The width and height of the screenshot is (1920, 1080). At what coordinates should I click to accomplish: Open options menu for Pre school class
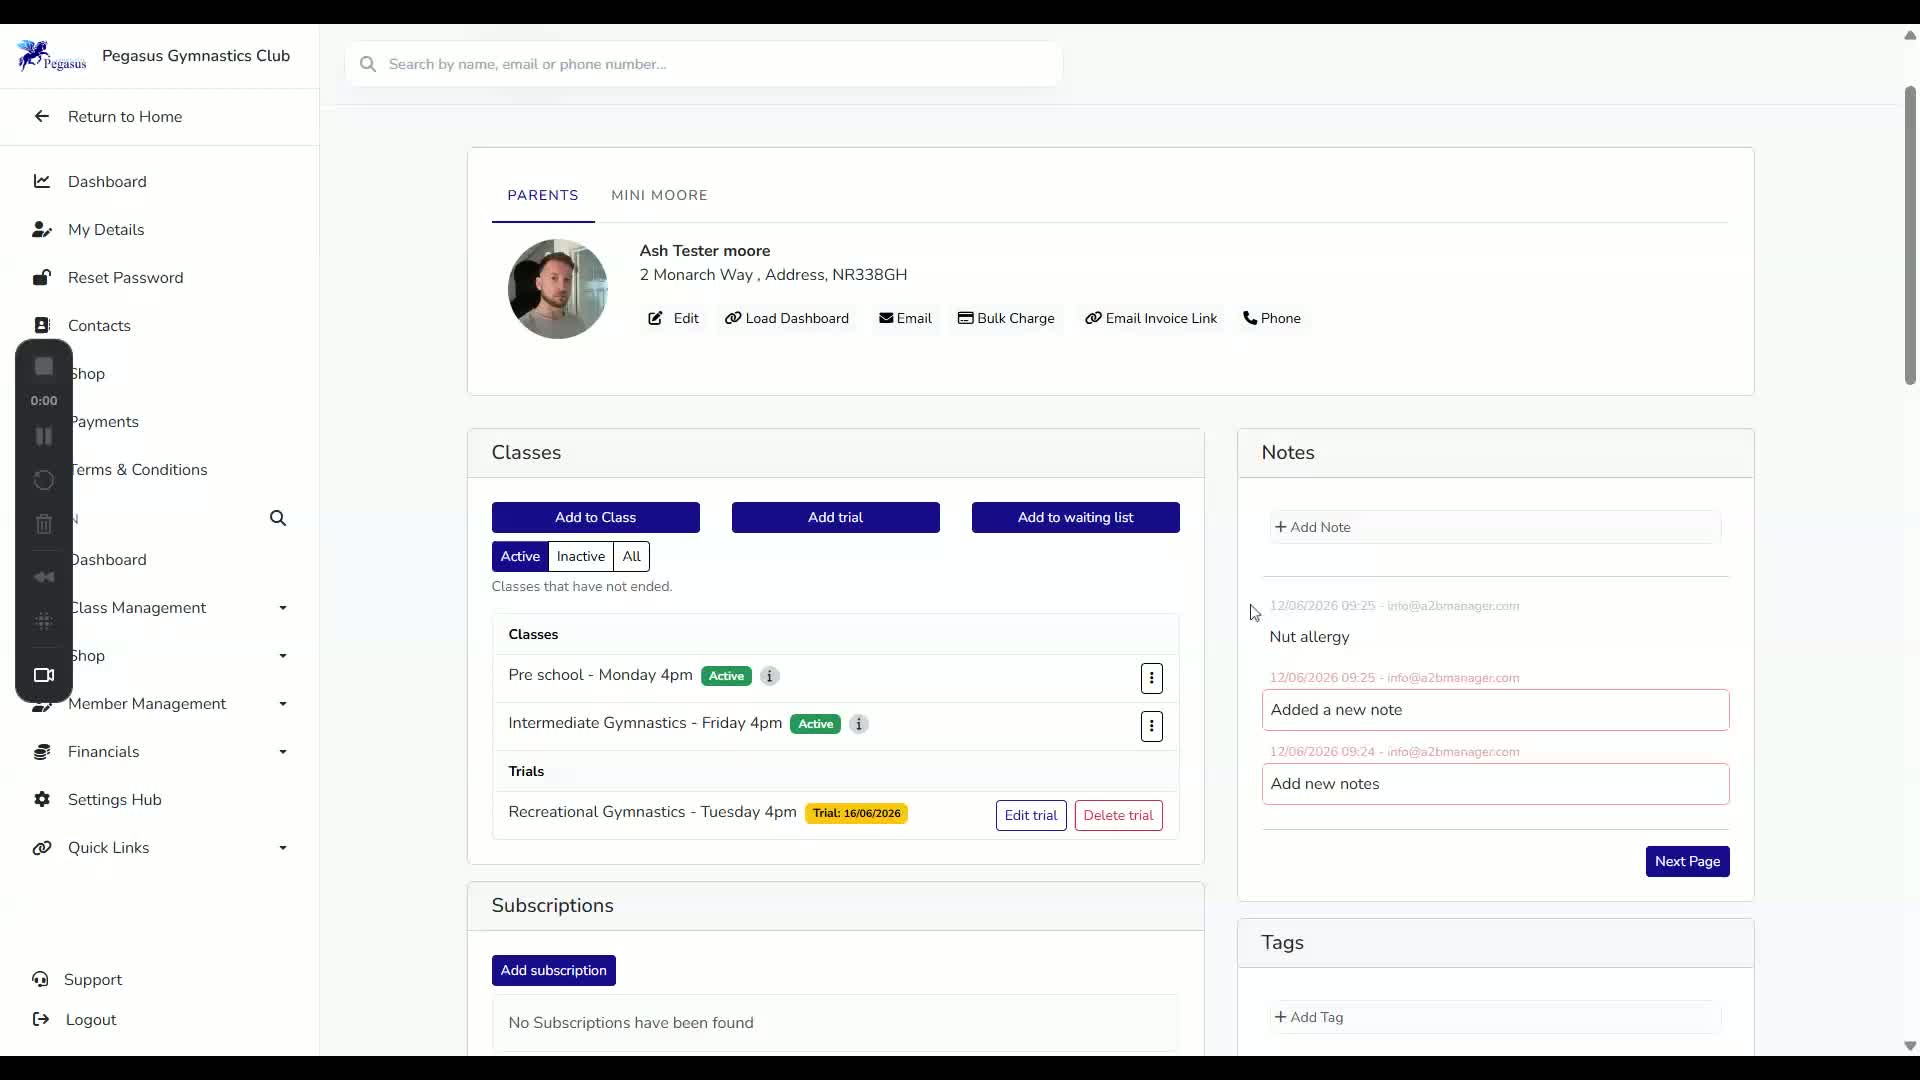[1151, 678]
